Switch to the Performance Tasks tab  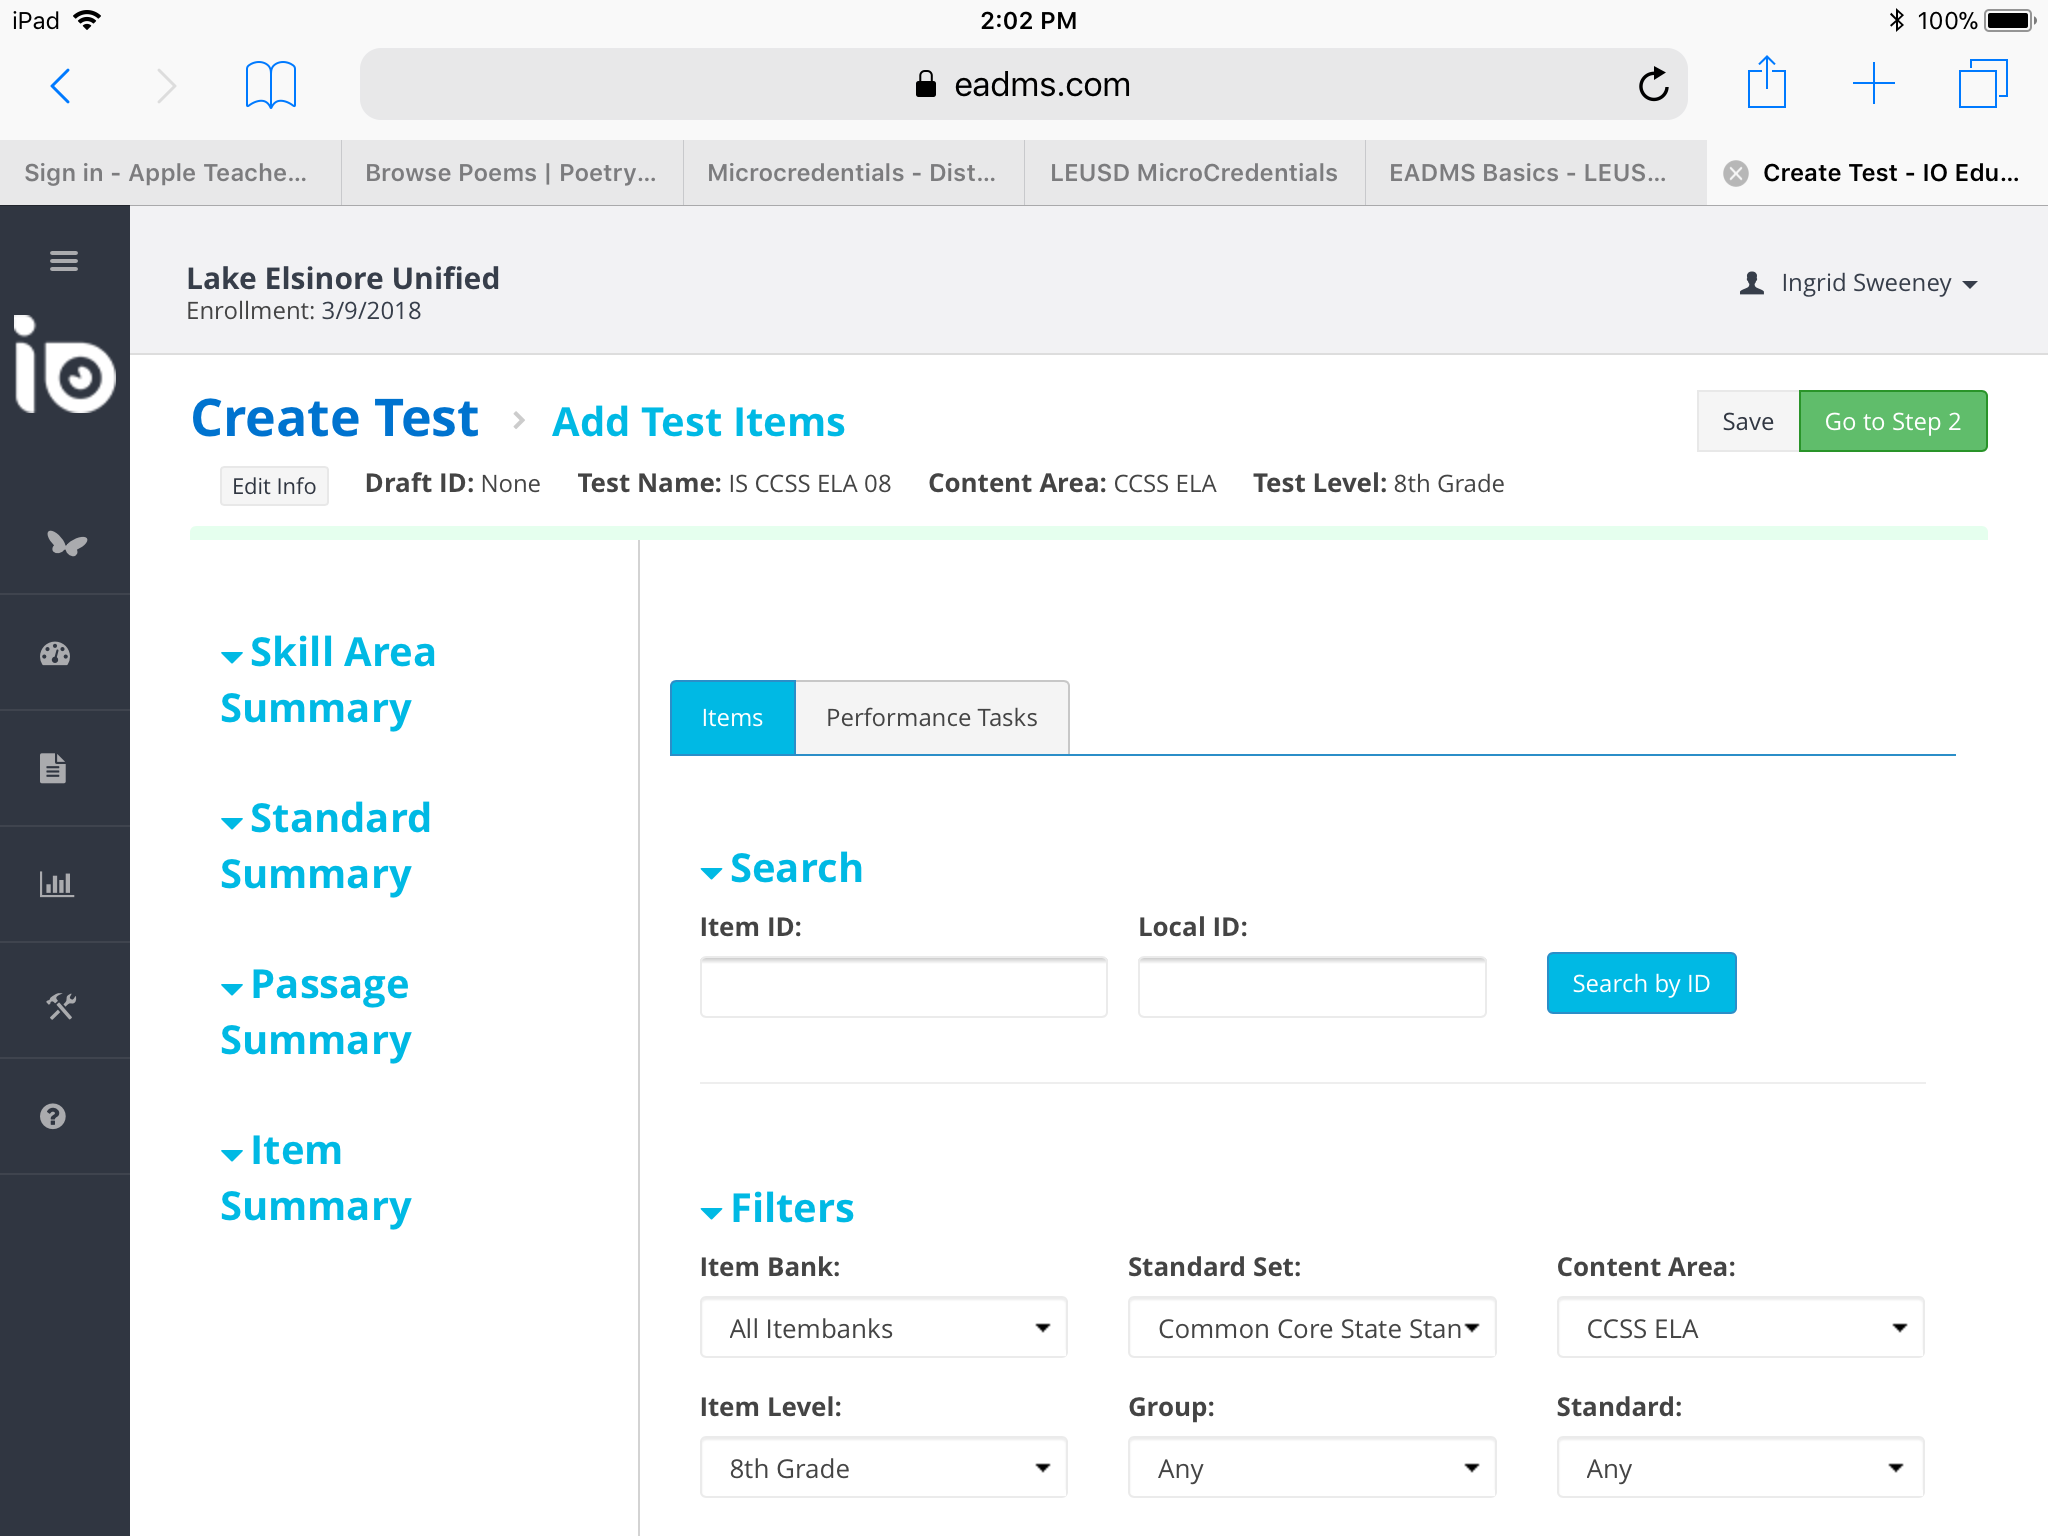click(x=931, y=718)
